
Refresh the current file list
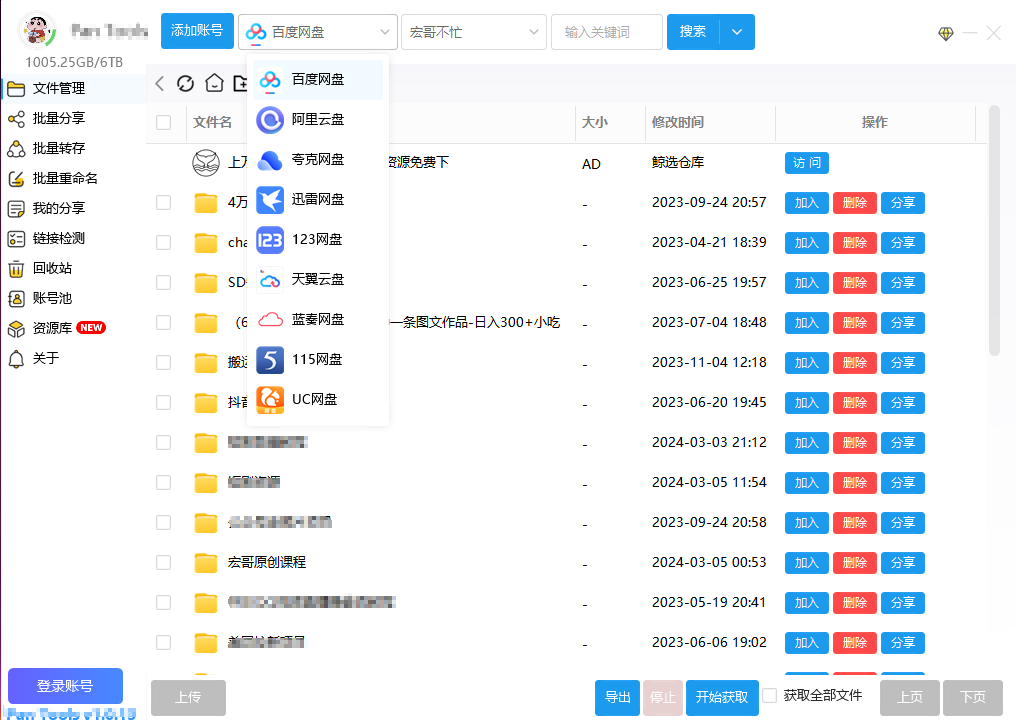pos(185,84)
